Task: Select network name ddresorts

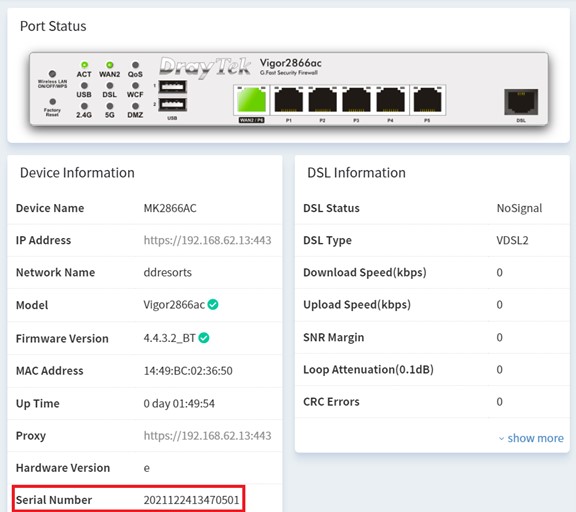Action: (x=168, y=273)
